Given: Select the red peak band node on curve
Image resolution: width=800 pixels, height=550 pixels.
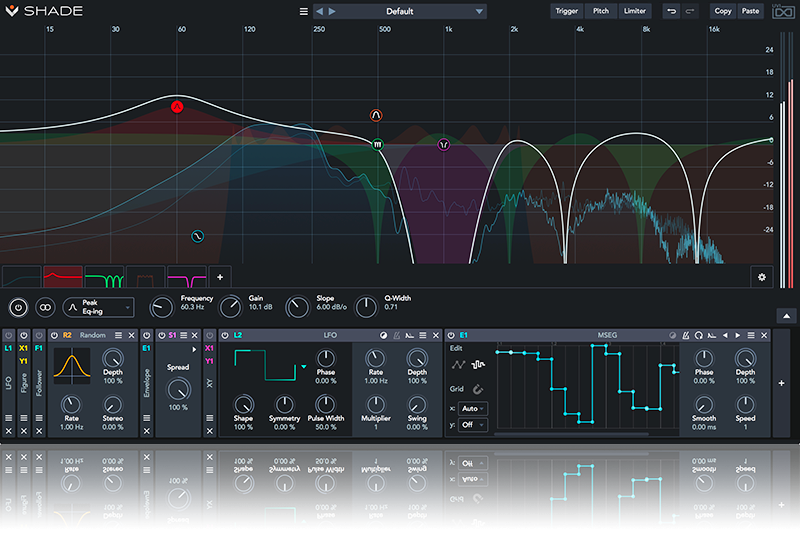Looking at the screenshot, I should click(177, 106).
